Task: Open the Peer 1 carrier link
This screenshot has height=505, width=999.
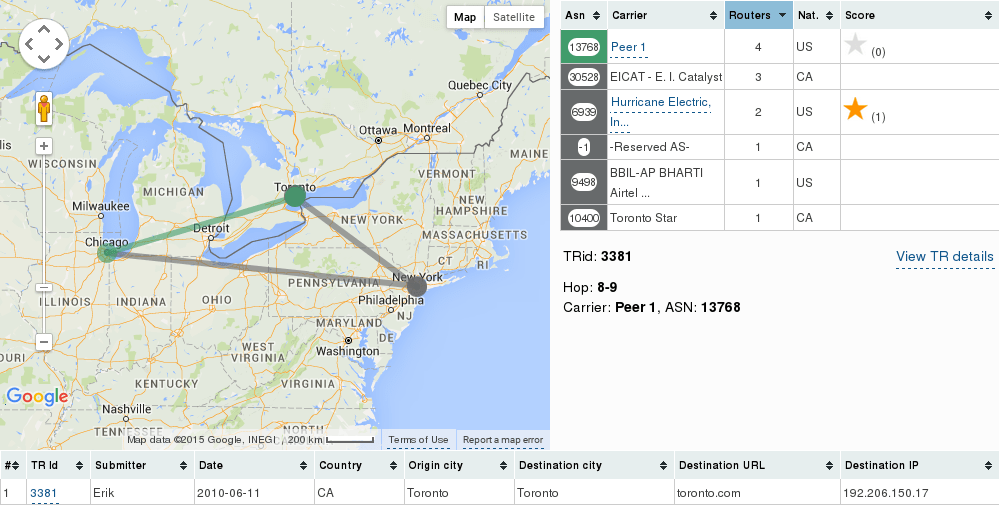Action: tap(628, 47)
